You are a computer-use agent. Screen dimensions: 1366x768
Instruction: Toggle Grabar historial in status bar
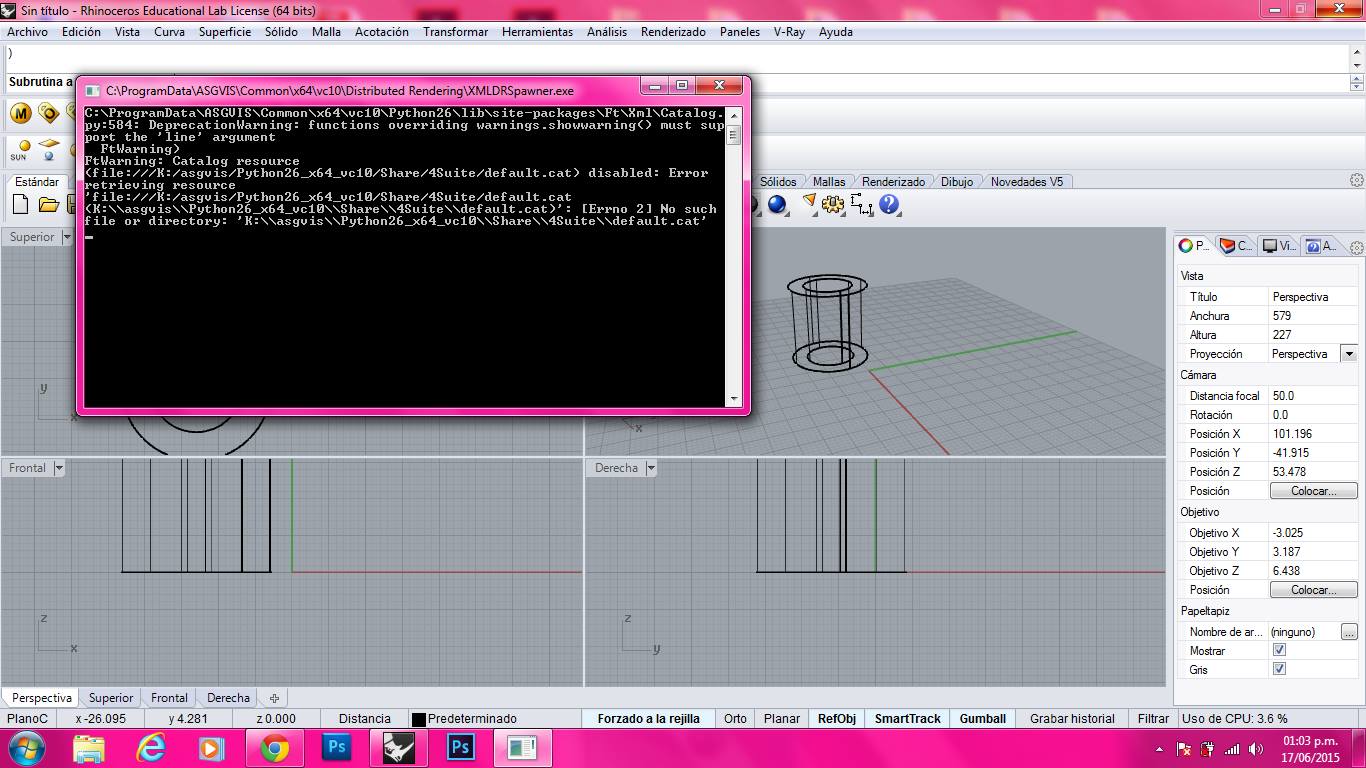point(1072,718)
